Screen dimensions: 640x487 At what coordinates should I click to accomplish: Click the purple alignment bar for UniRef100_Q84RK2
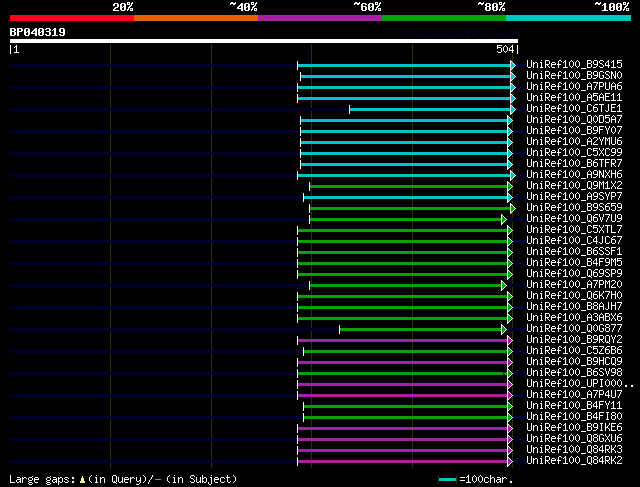click(402, 462)
